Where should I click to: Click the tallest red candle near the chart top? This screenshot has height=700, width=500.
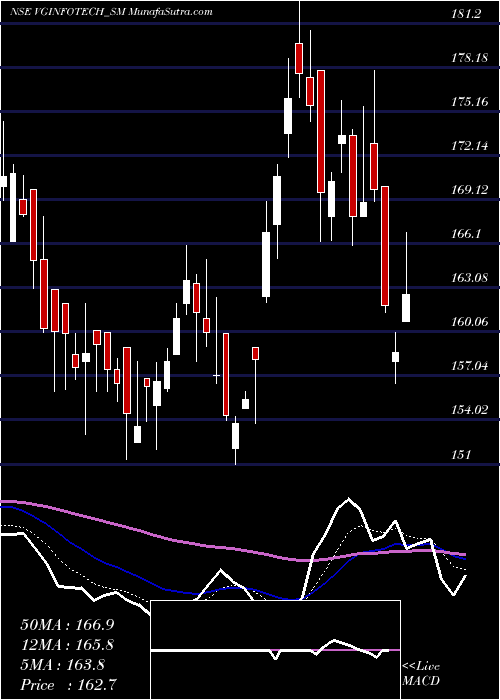[x=321, y=131]
